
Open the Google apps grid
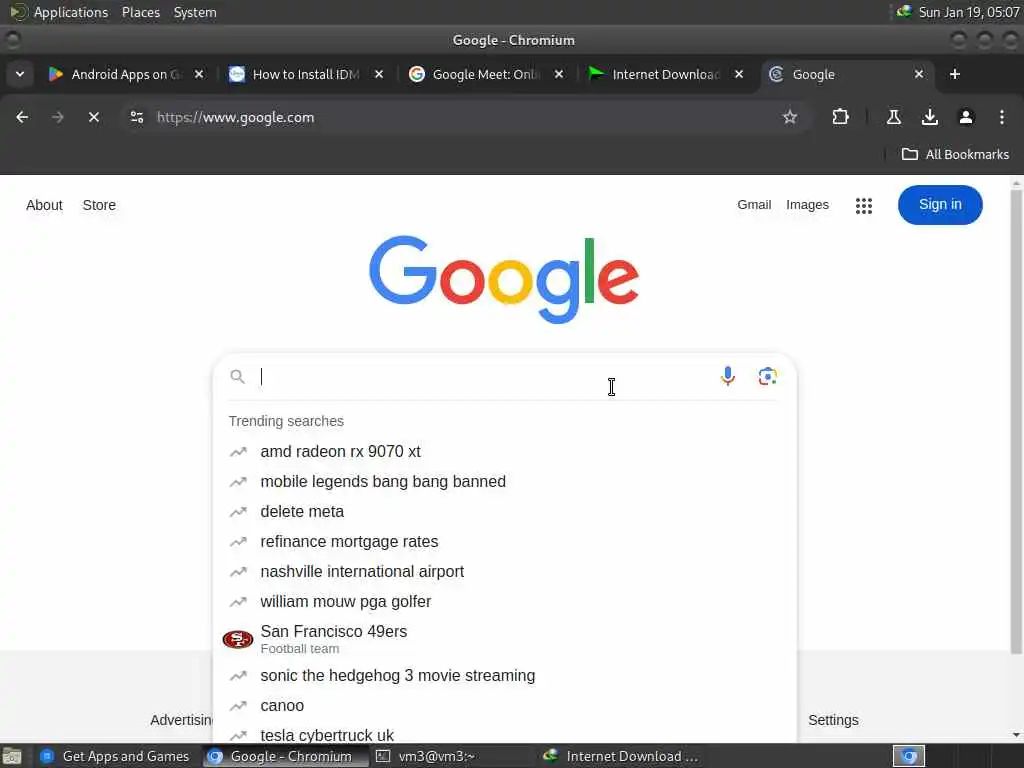(863, 206)
